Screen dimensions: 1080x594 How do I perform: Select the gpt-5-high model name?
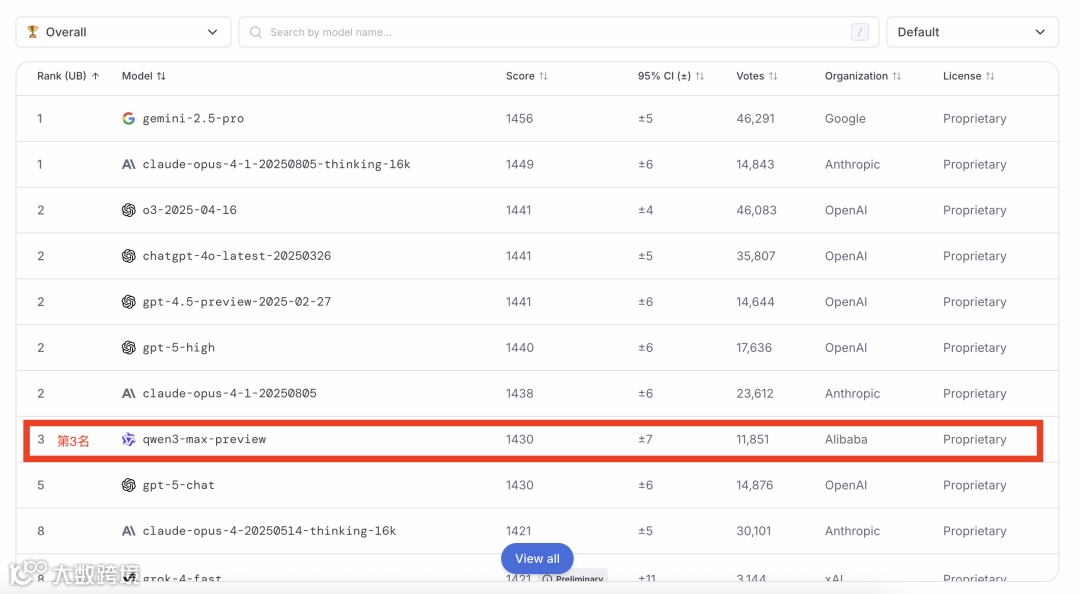[x=178, y=347]
